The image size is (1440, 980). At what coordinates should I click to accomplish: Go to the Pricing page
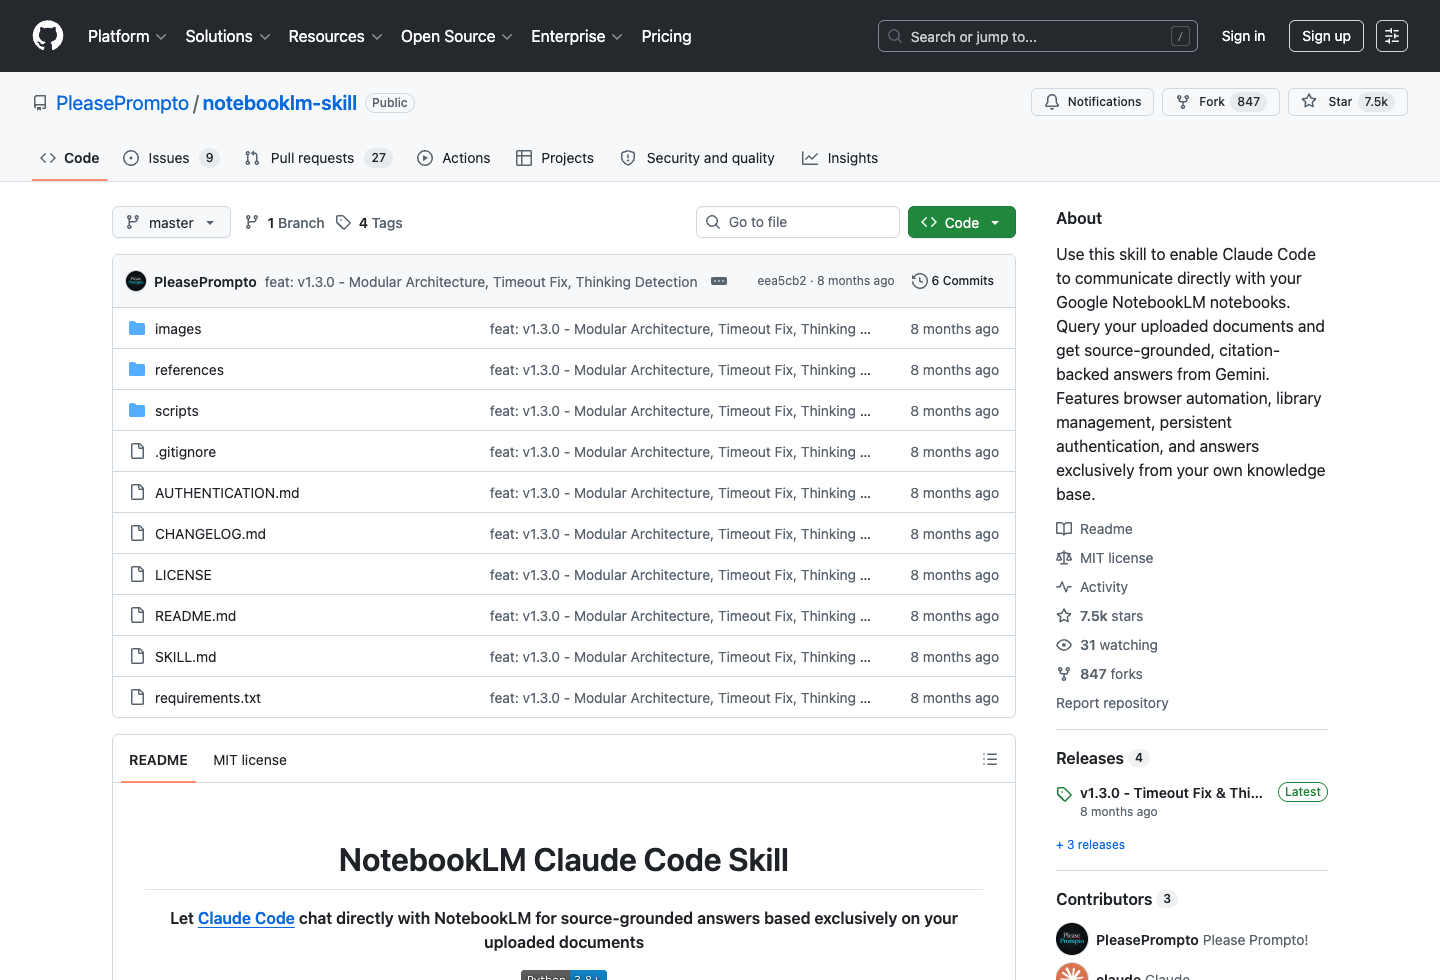[666, 36]
